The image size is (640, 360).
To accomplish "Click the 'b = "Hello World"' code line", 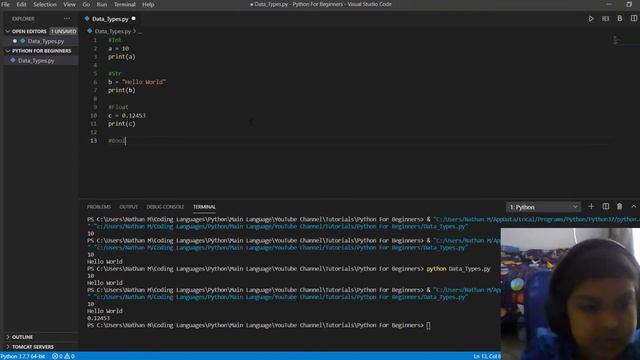I will coord(137,82).
